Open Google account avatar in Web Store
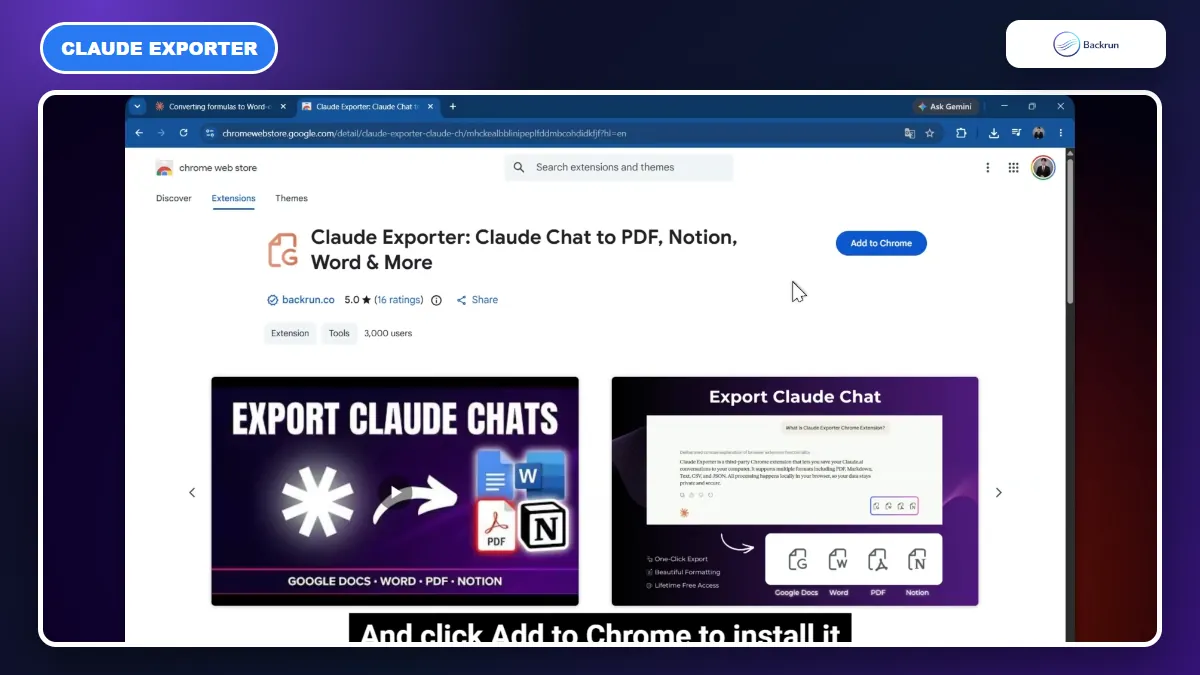This screenshot has height=675, width=1200. click(1043, 167)
